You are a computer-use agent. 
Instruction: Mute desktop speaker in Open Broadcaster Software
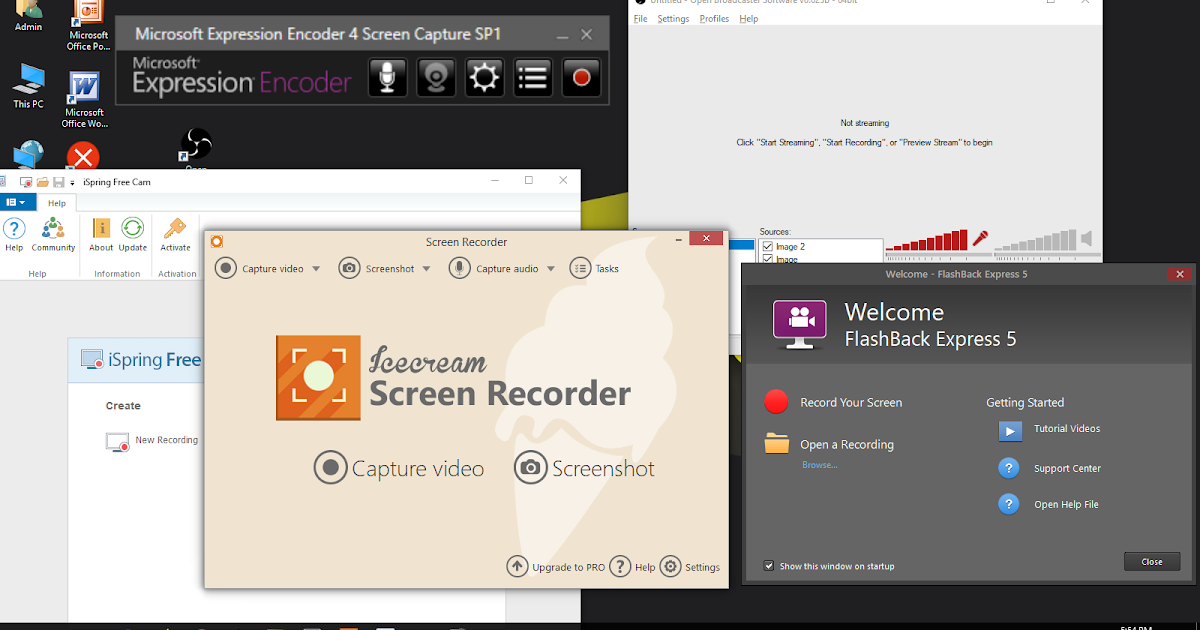(1087, 238)
